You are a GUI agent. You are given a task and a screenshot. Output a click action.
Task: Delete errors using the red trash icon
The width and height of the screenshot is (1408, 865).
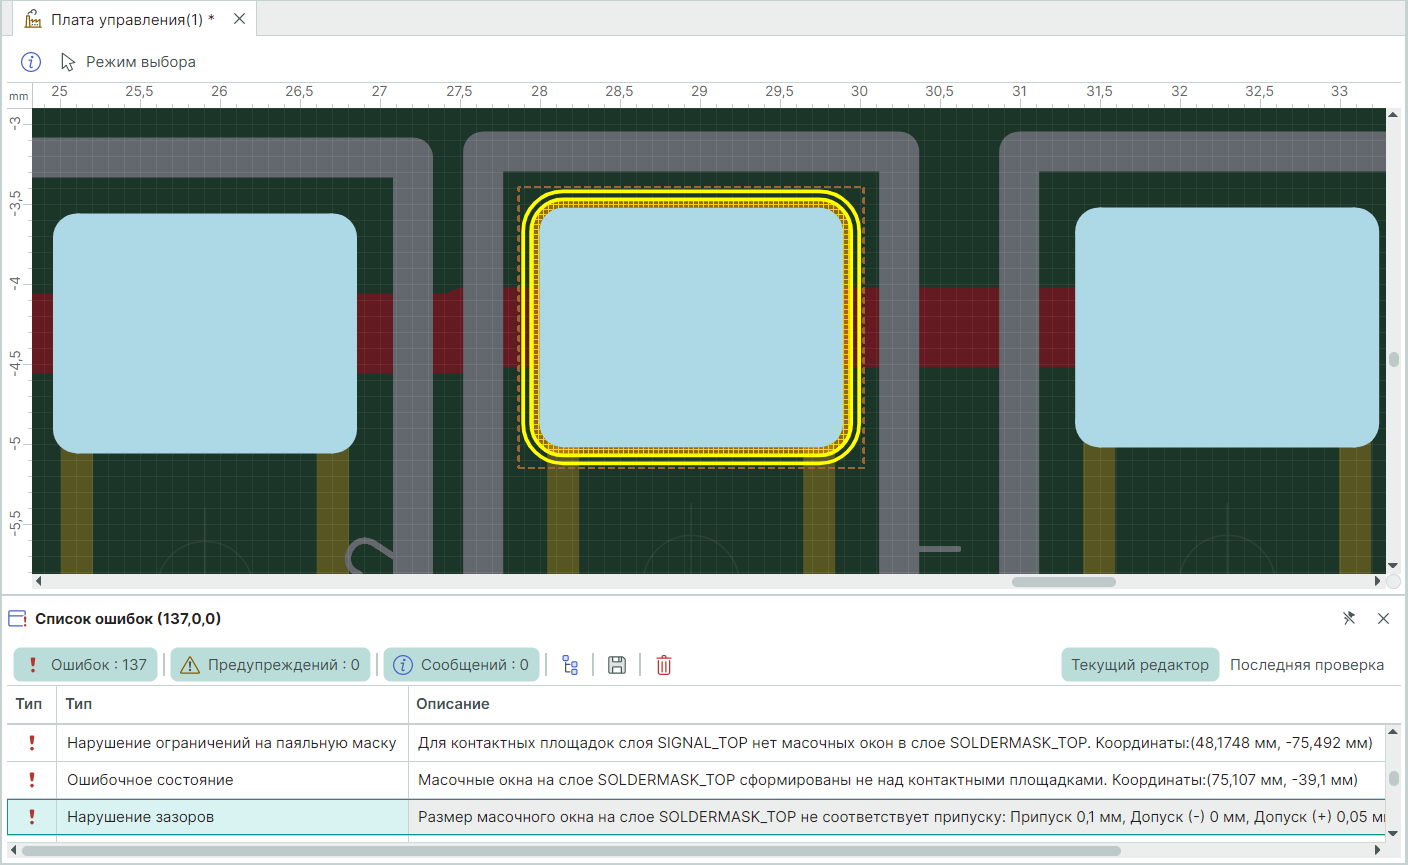pos(664,665)
